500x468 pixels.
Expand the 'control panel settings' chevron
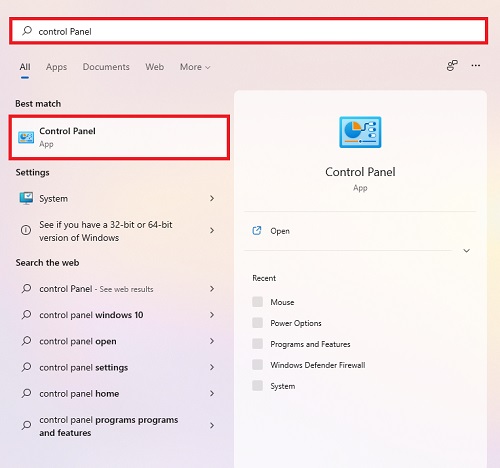[x=212, y=367]
